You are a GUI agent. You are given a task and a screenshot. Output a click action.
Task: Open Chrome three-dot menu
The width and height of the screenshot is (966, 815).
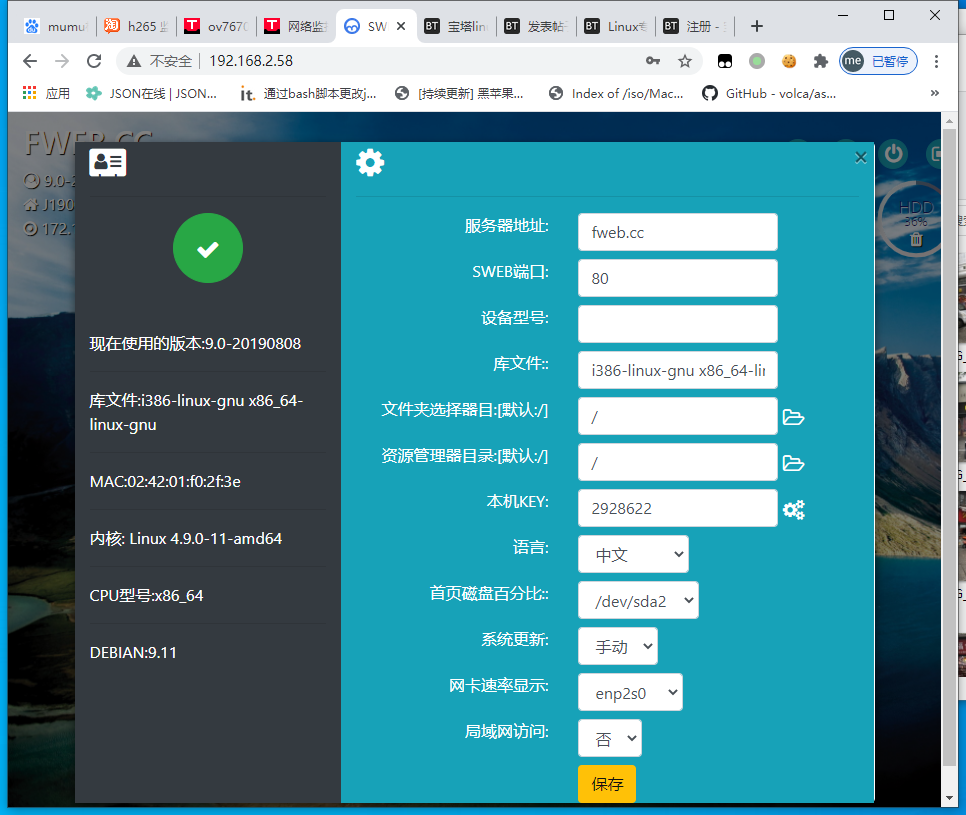point(936,61)
